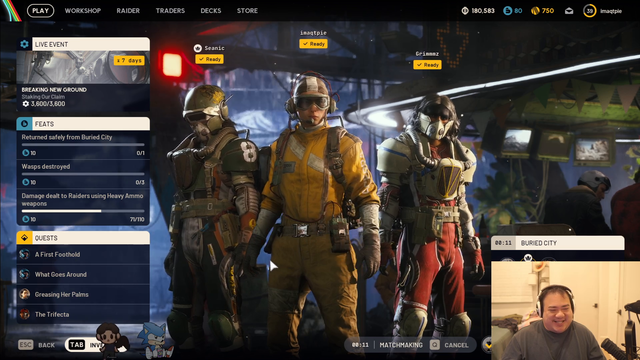The image size is (640, 360).
Task: Click the party leader icon beside Seanic
Action: click(198, 48)
